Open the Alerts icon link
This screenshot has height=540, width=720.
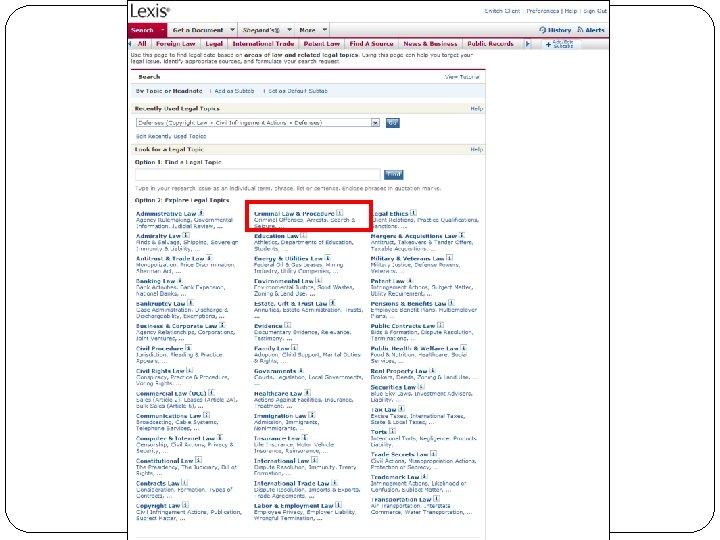pyautogui.click(x=591, y=30)
